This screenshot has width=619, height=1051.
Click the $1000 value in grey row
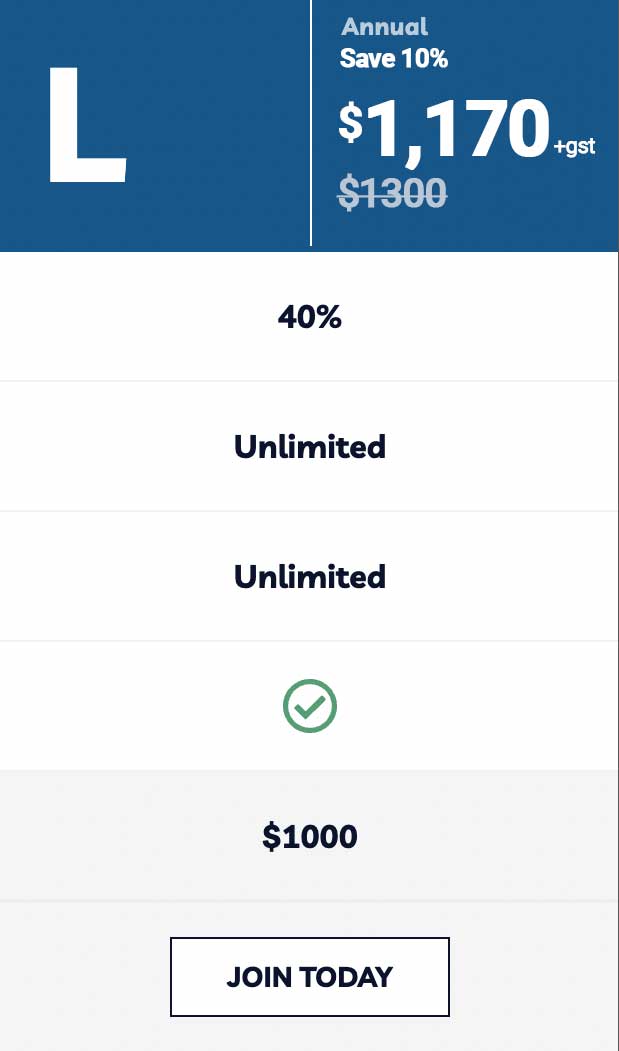310,837
